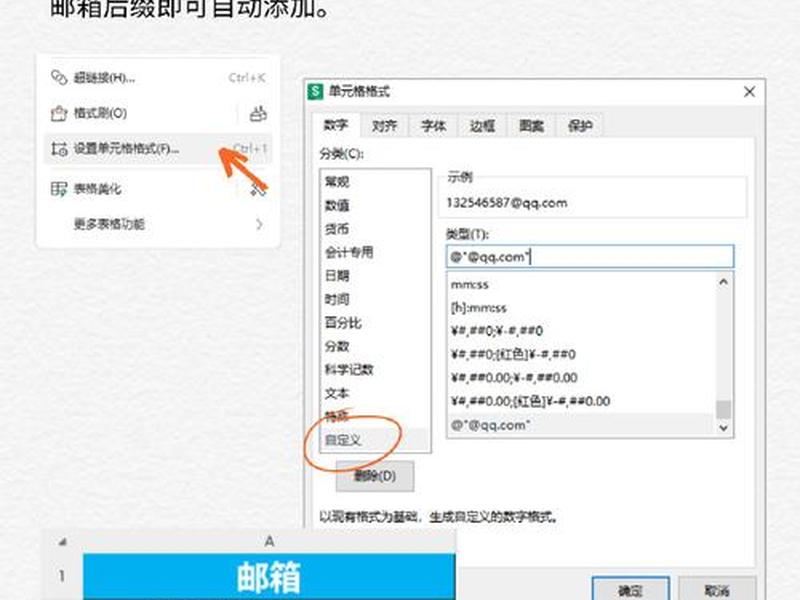Viewport: 800px width, 600px height.
Task: Expand the 更多表格功能 chevron arrow
Action: tap(259, 224)
